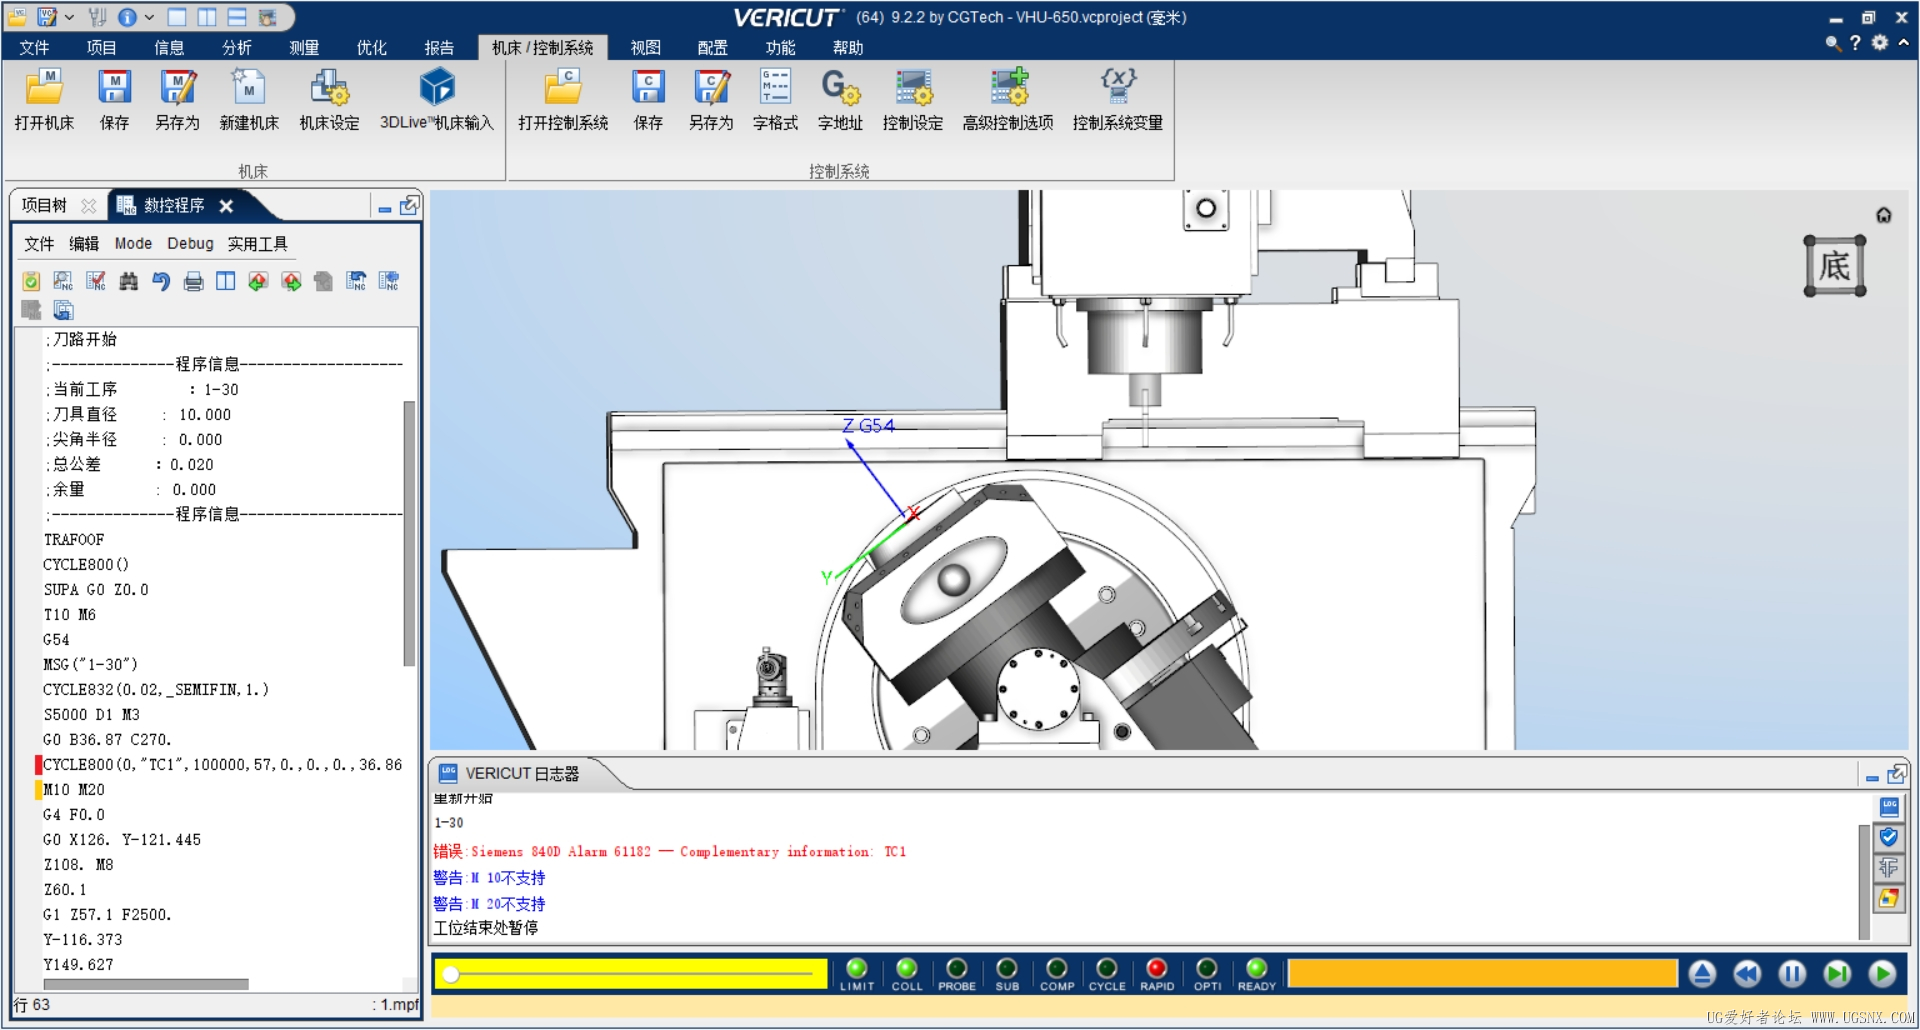Click the Siemens 840D Alarm 61182 error message
Screen dimensions: 1920x1030
pyautogui.click(x=670, y=851)
